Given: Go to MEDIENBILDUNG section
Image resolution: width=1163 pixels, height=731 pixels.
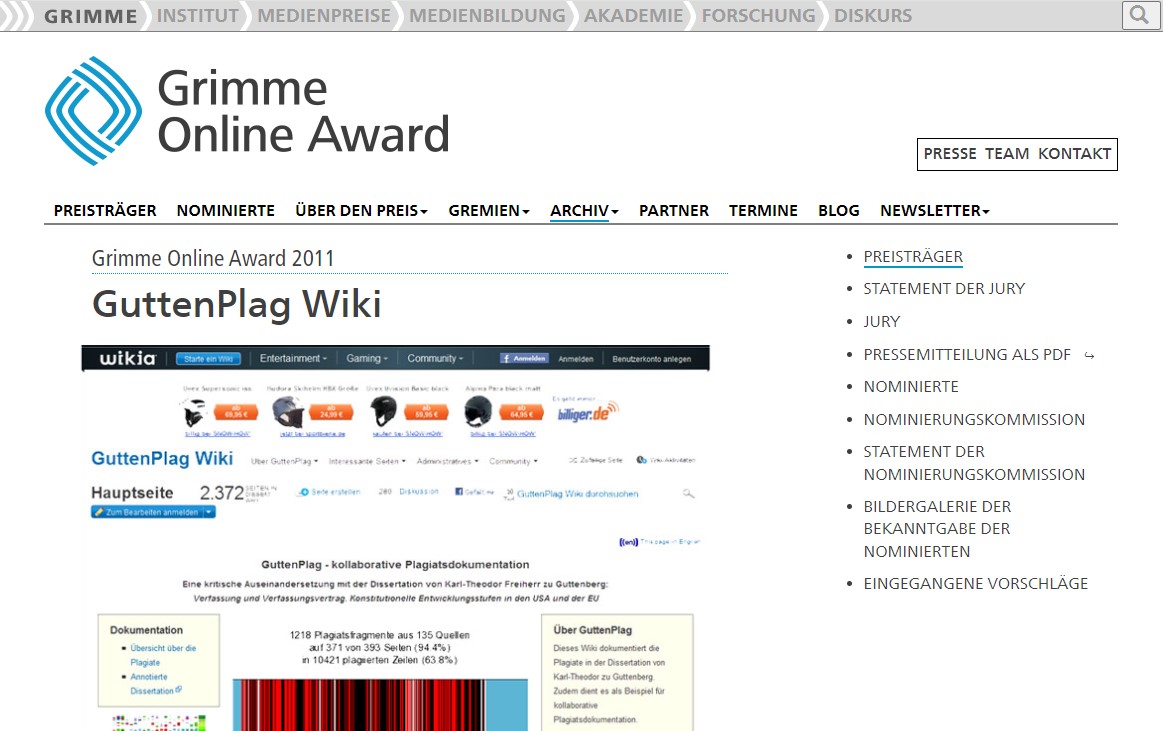Looking at the screenshot, I should click(487, 16).
